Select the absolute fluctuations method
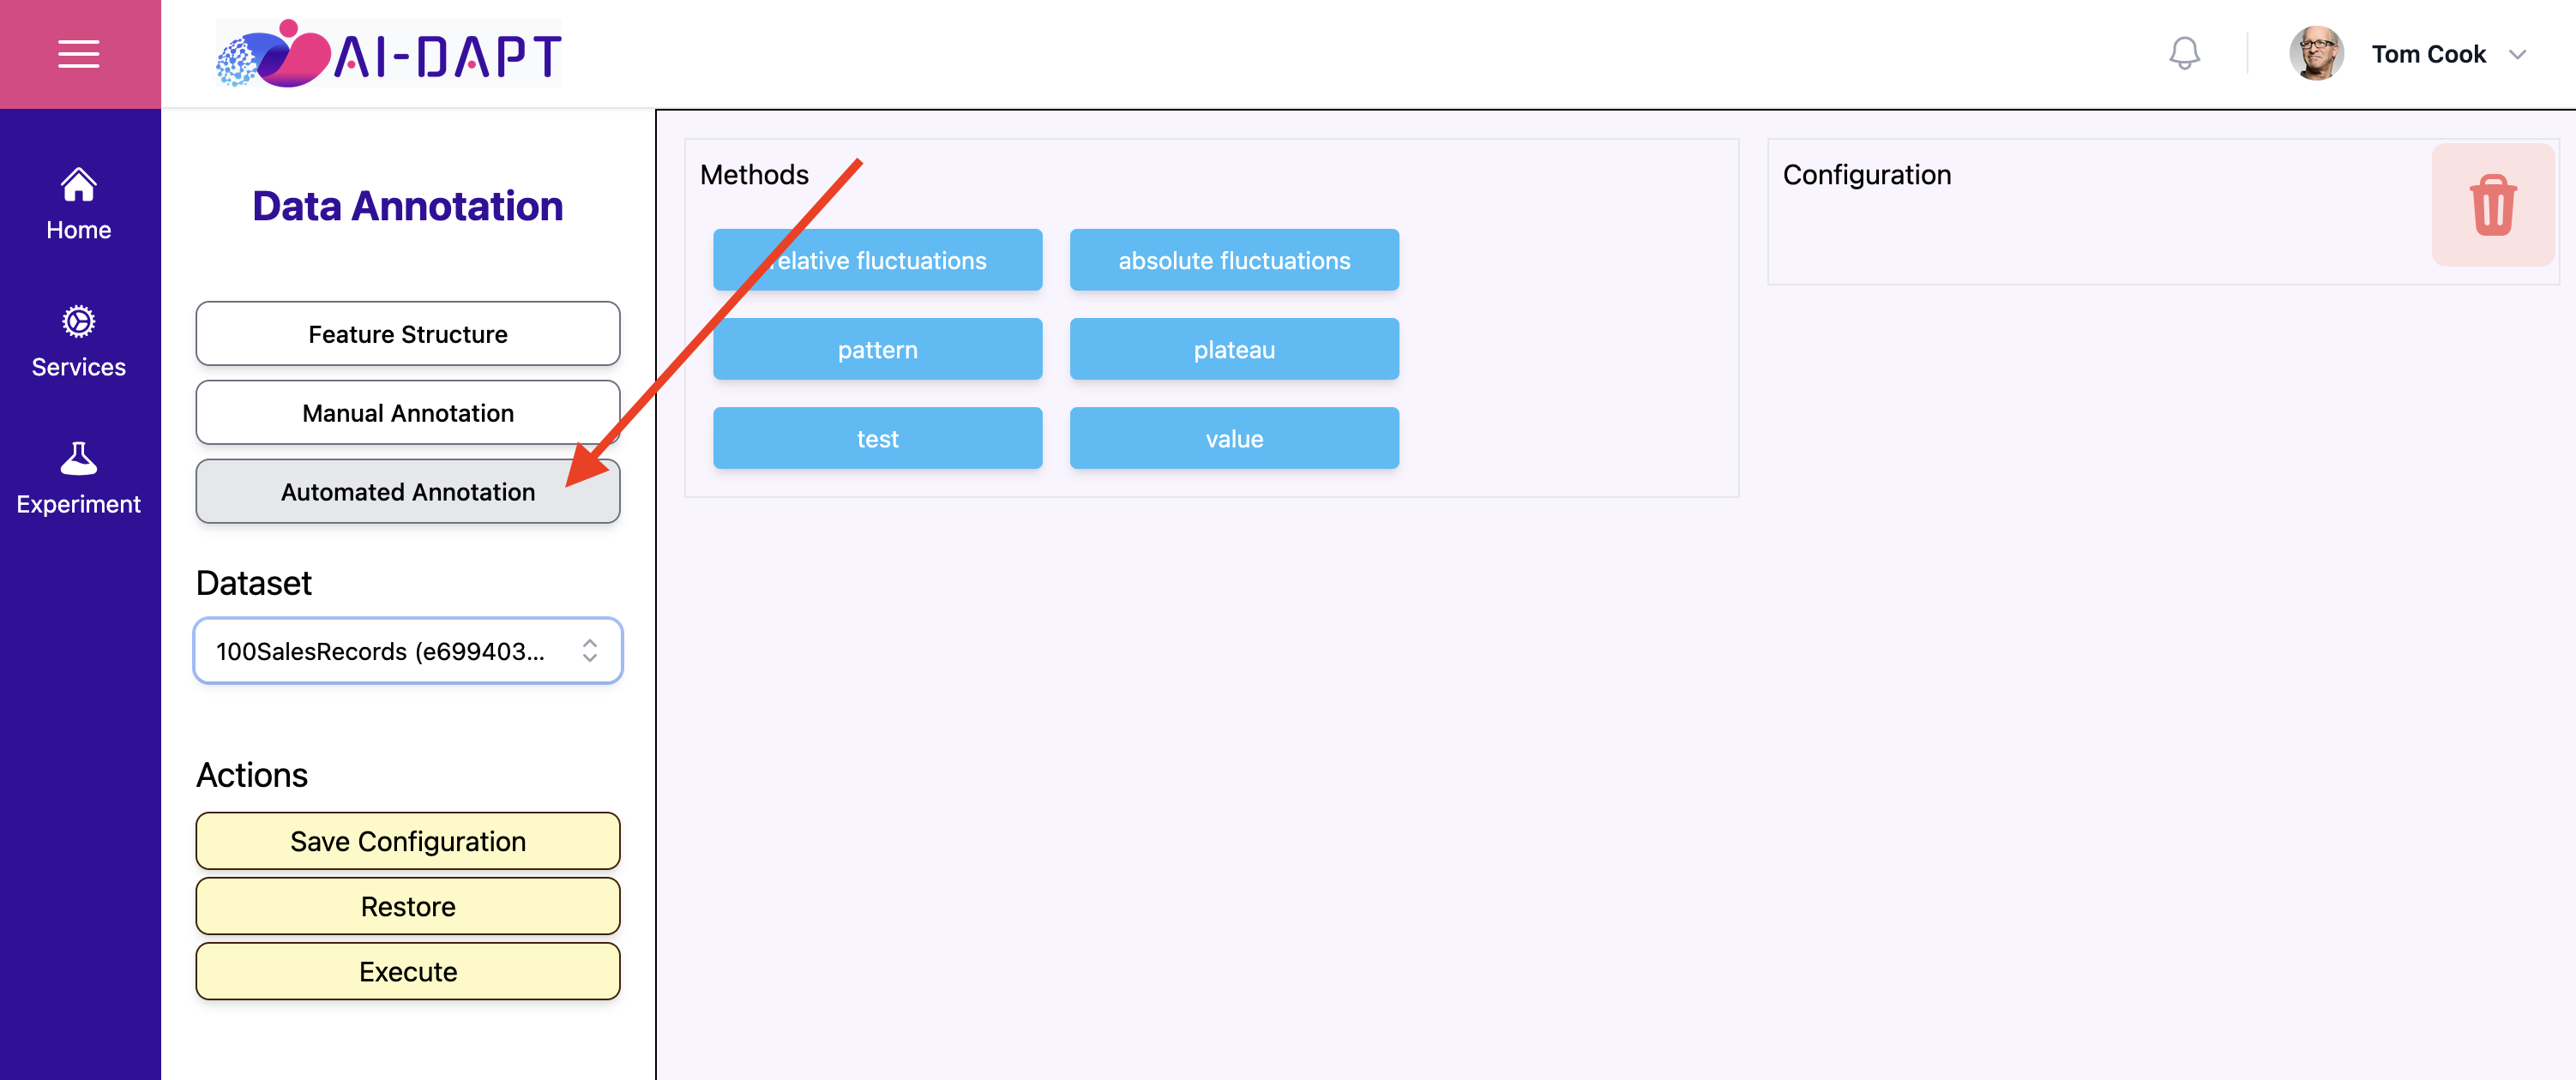 [x=1234, y=260]
